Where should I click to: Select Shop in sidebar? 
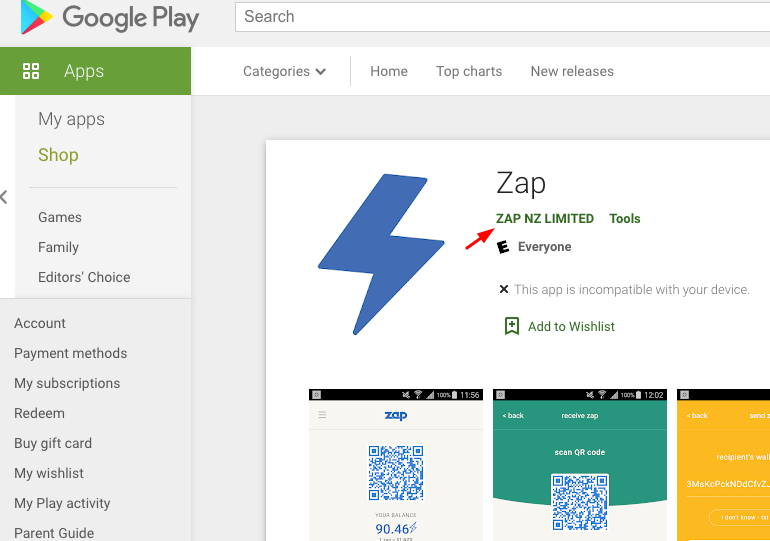coord(58,155)
